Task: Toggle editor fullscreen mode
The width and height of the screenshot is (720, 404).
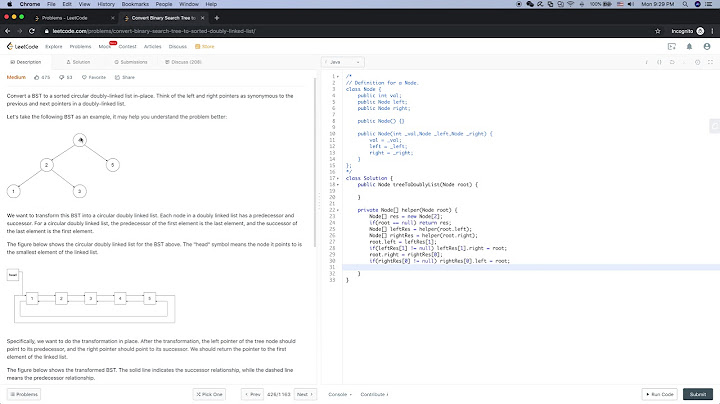Action: [x=710, y=62]
